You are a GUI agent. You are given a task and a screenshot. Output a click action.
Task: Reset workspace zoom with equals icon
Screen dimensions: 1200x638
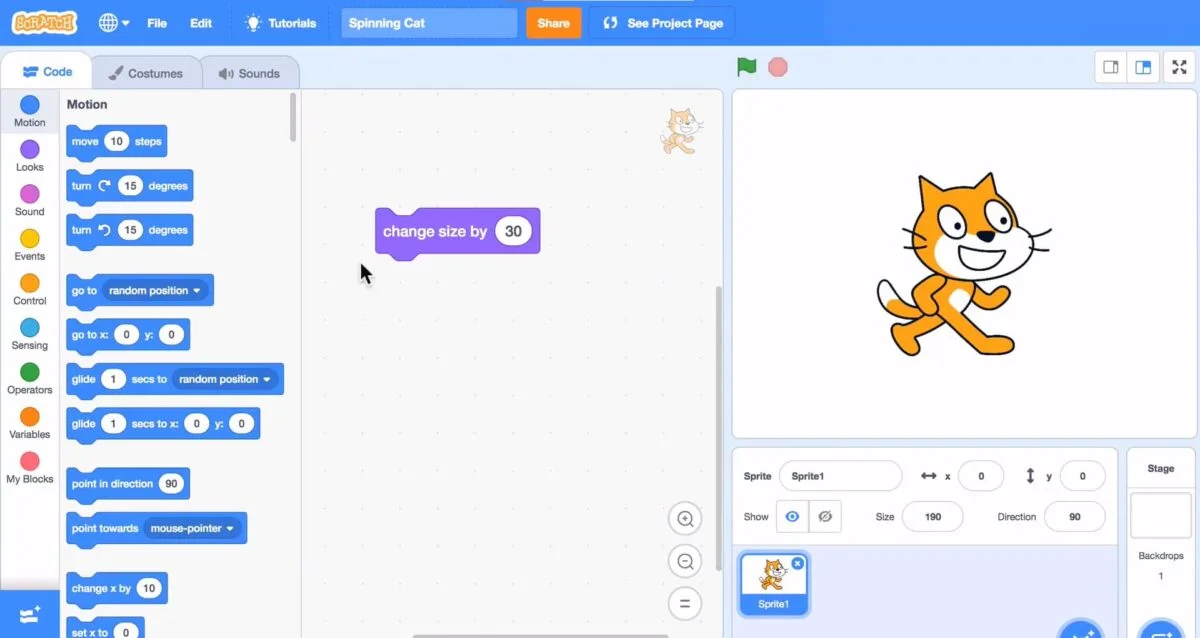tap(685, 604)
